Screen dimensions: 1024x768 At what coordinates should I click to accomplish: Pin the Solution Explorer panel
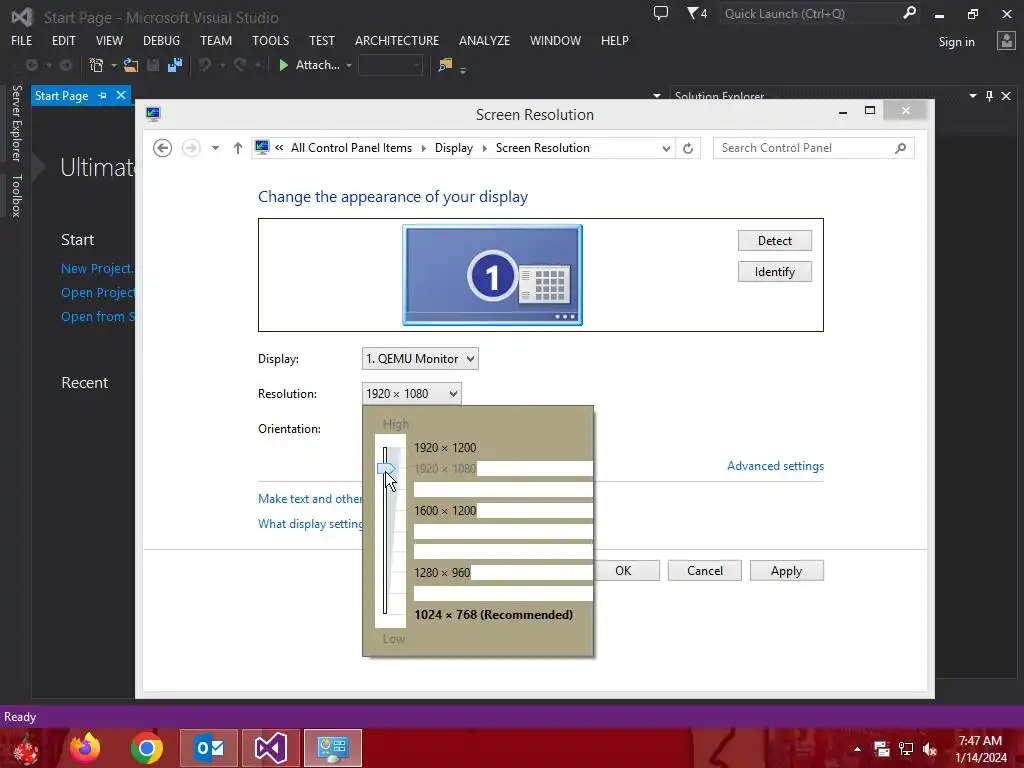coord(989,96)
